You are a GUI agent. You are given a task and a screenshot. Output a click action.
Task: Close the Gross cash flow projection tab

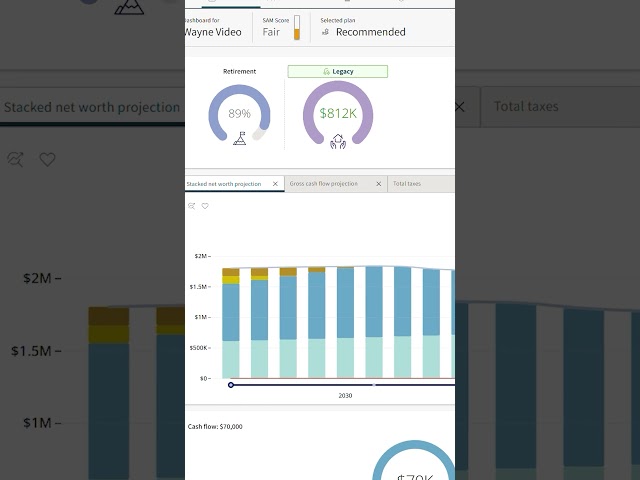coord(379,184)
